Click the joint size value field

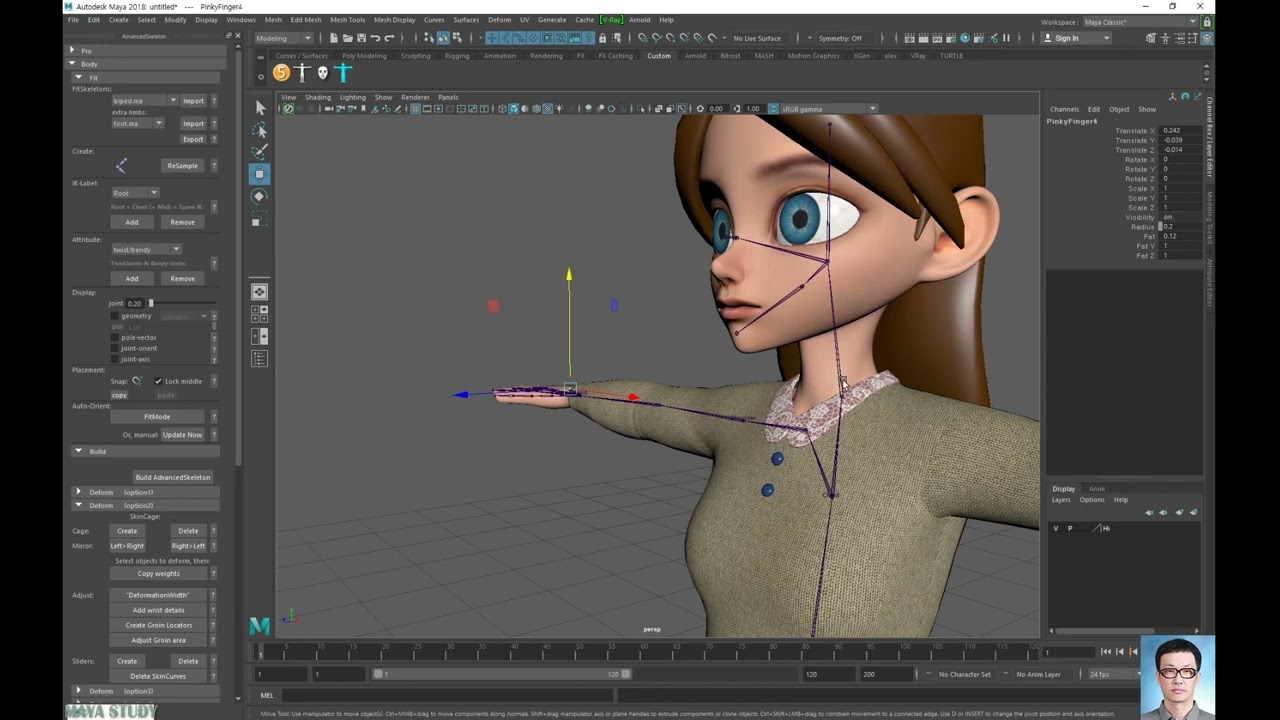pos(135,303)
